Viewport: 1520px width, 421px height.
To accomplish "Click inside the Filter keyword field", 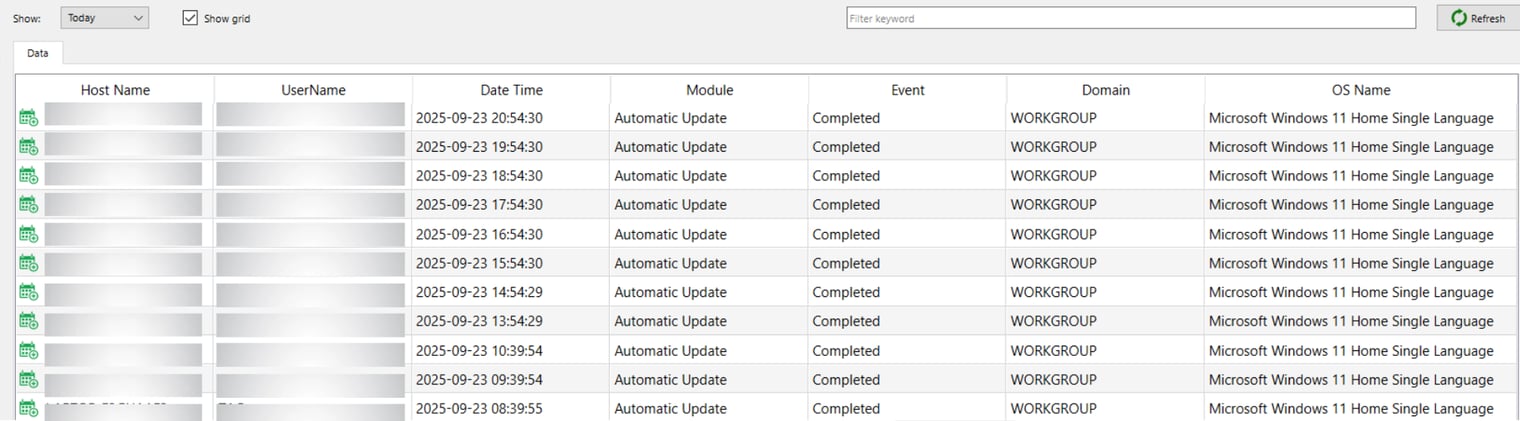I will pyautogui.click(x=1131, y=18).
